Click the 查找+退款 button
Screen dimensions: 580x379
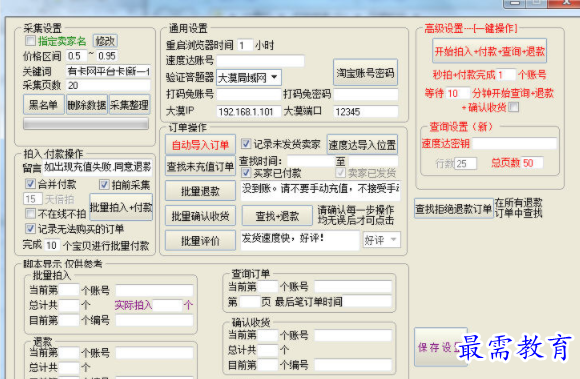(x=277, y=216)
